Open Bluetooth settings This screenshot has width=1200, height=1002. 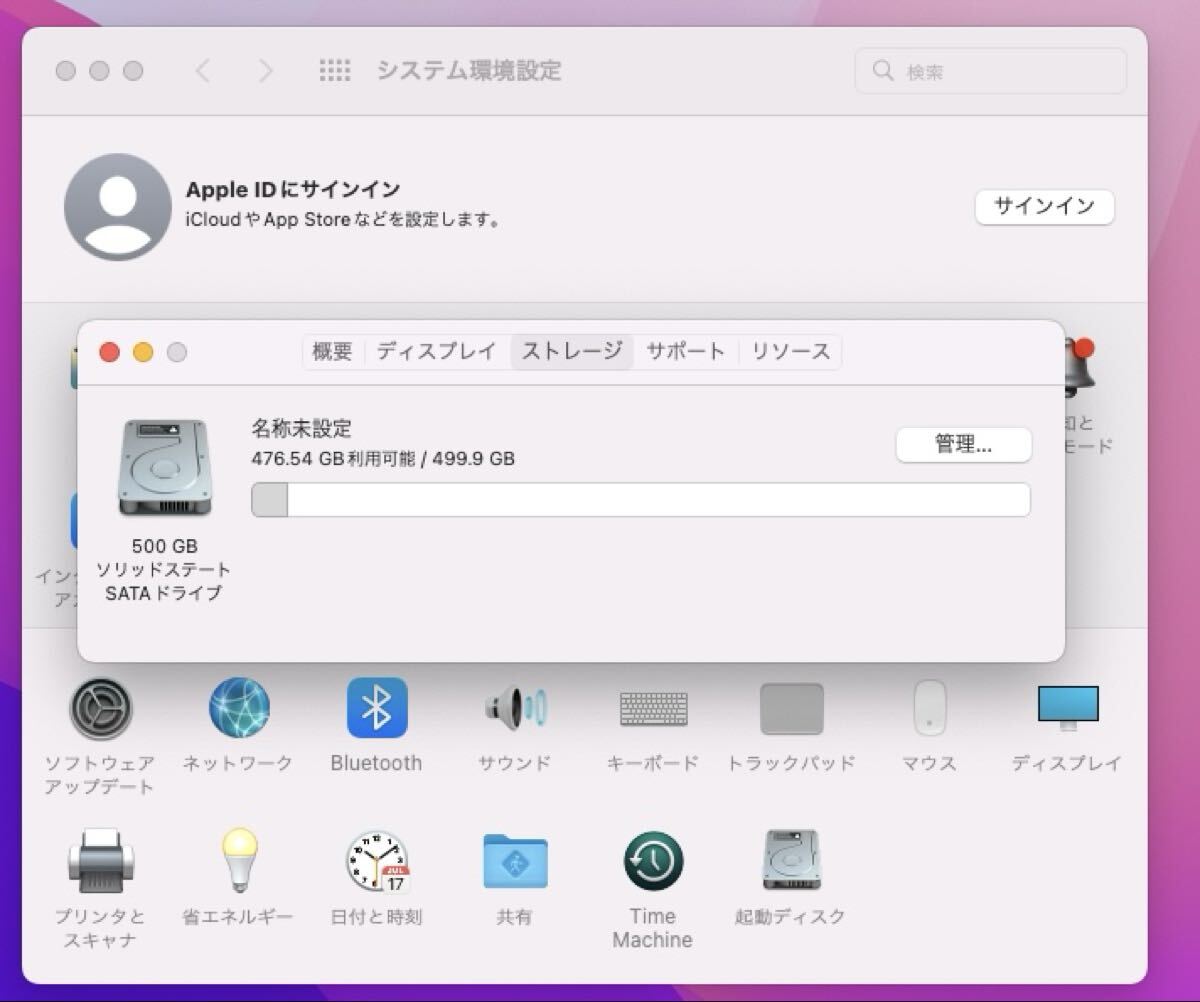[x=376, y=709]
